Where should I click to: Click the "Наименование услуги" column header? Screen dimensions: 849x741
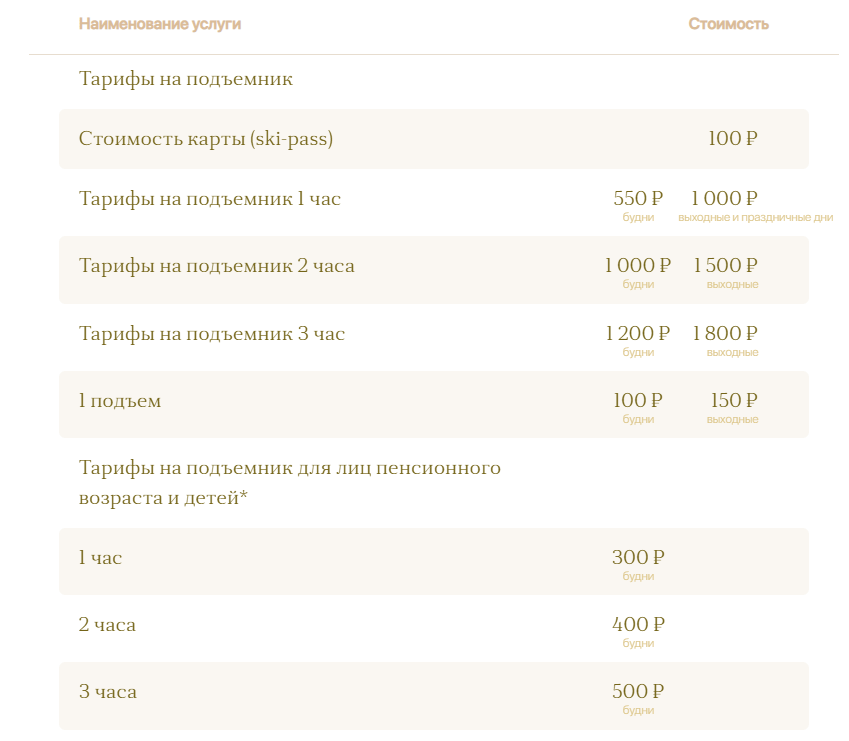160,24
